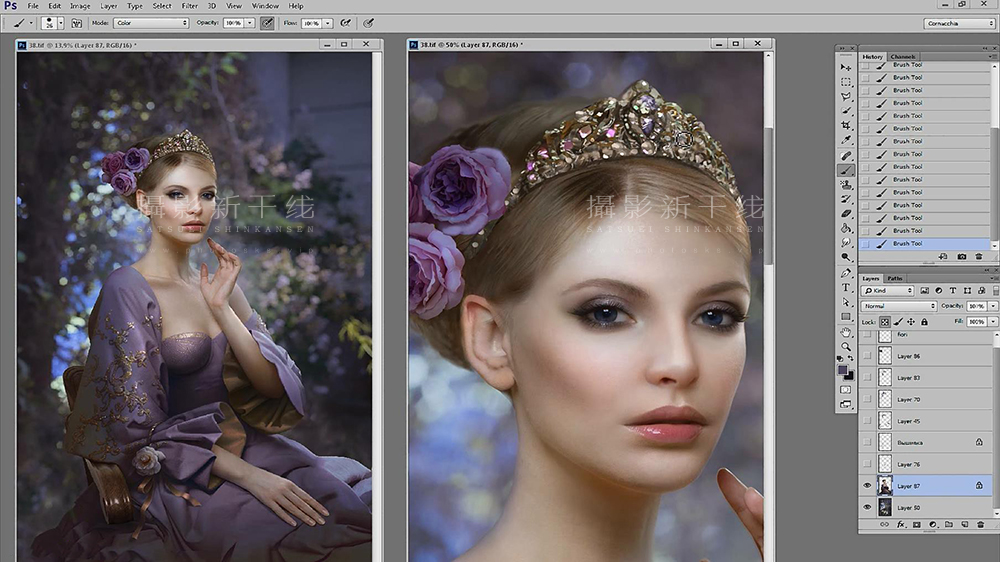Viewport: 1000px width, 562px height.
Task: Open brush Mode dropdown set to Color
Action: pyautogui.click(x=151, y=23)
